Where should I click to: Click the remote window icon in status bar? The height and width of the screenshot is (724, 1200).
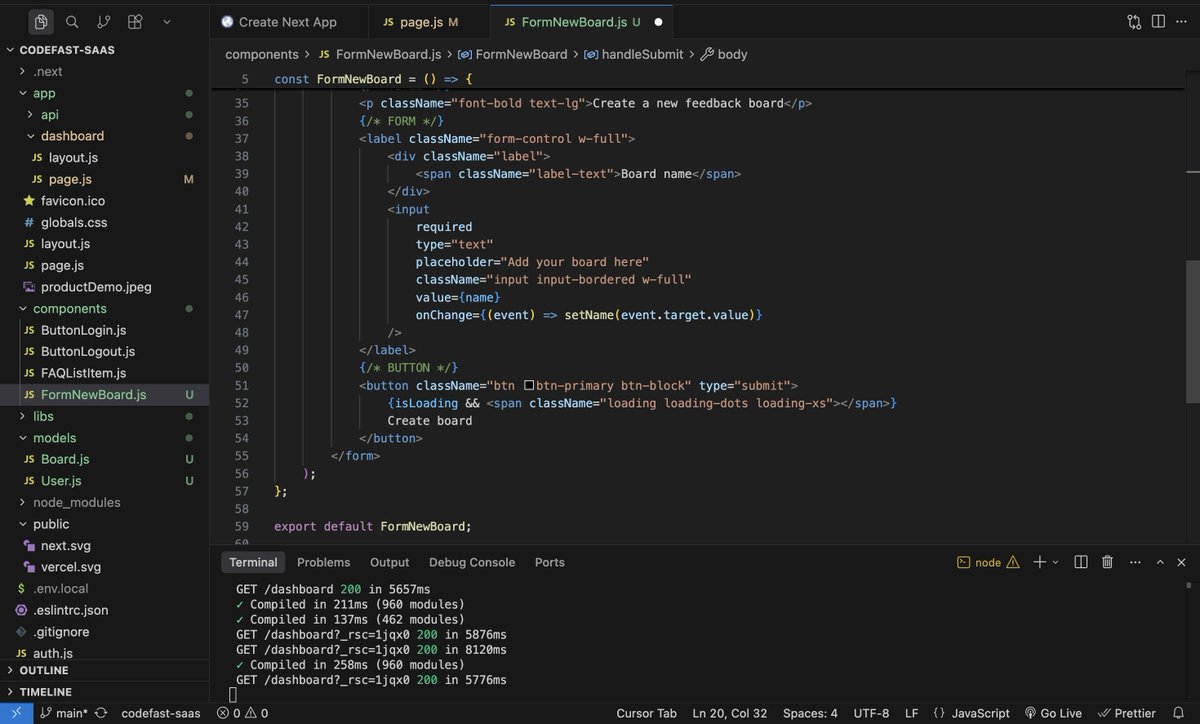15,713
